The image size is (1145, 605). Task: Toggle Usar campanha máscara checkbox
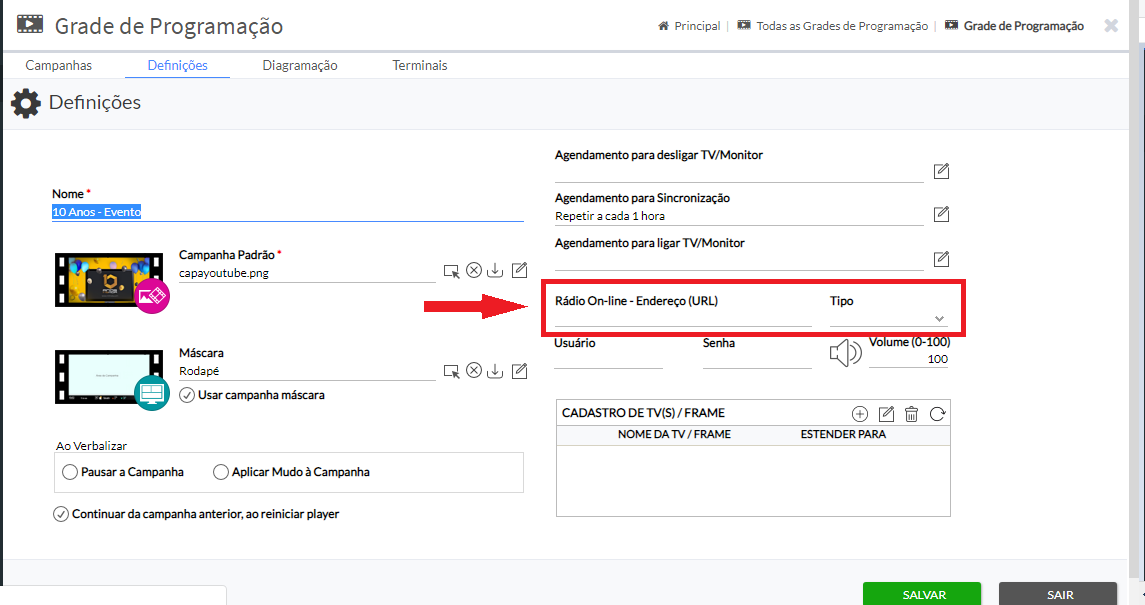(x=187, y=395)
